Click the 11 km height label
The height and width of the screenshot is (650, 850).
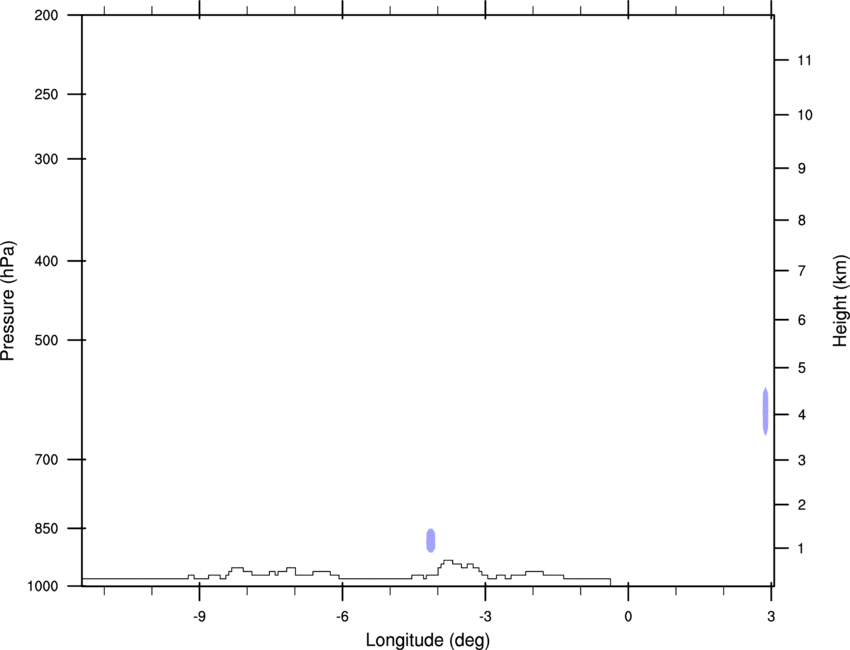coord(804,60)
